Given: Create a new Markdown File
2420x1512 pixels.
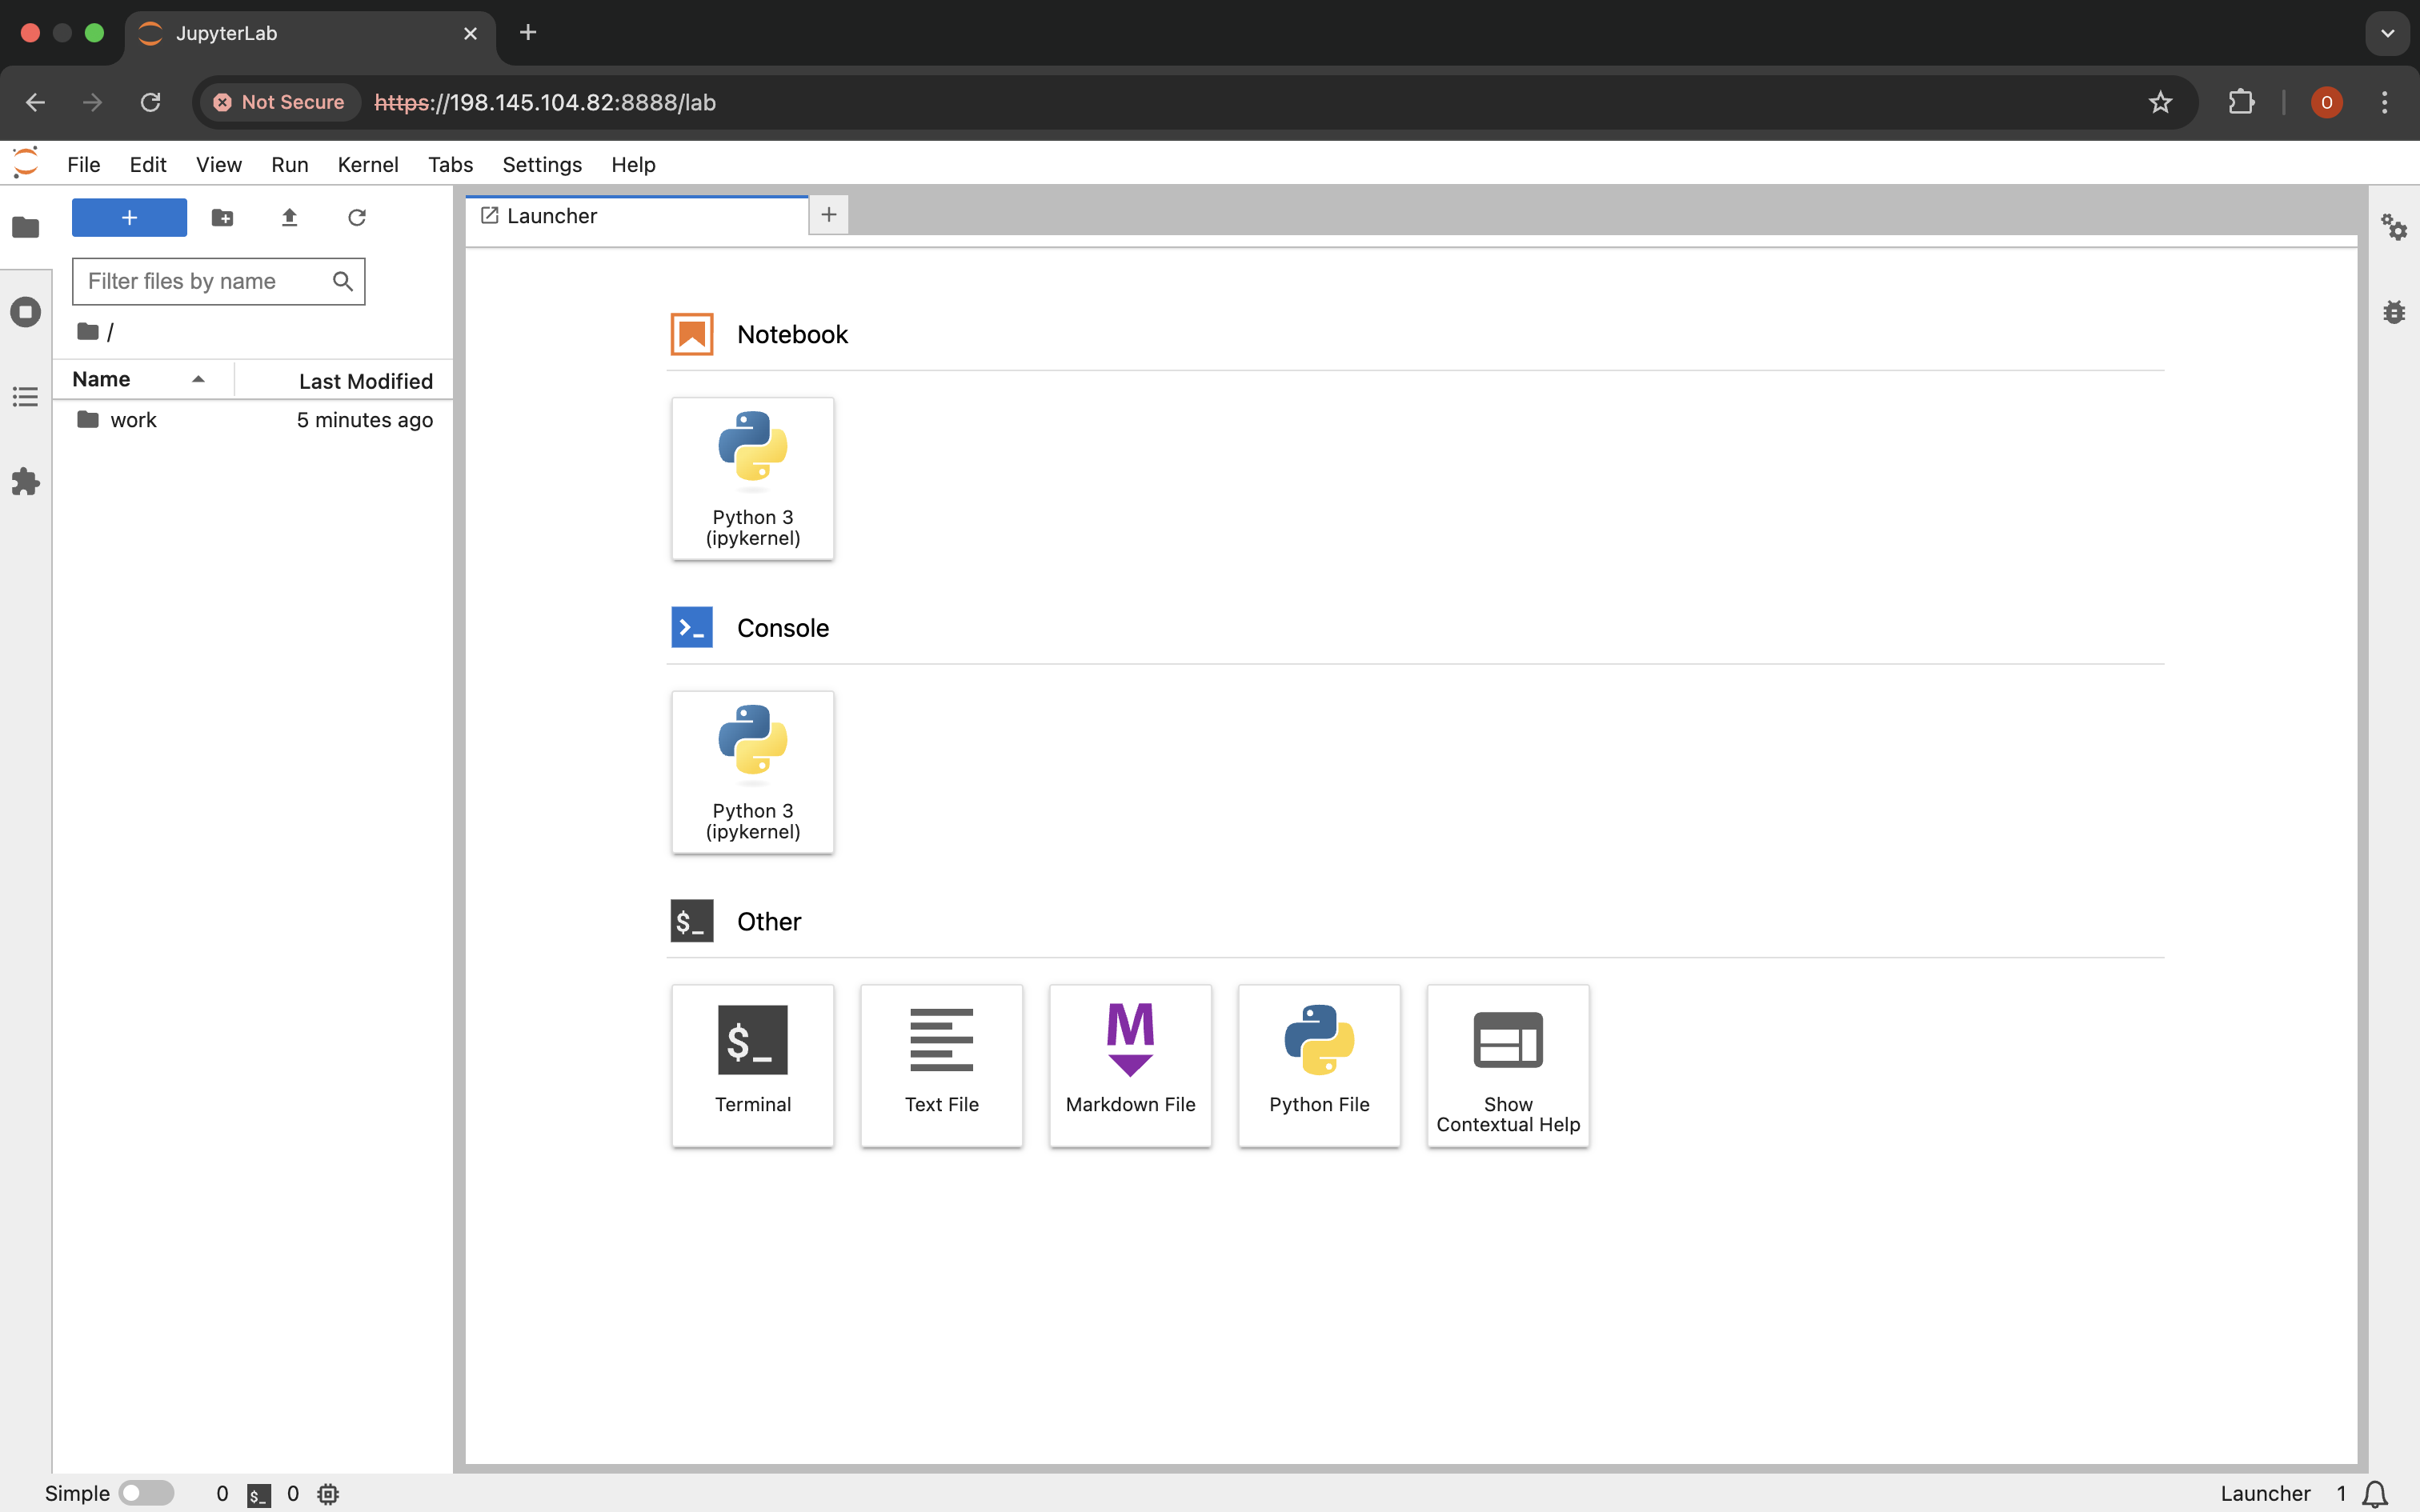Looking at the screenshot, I should tap(1129, 1065).
